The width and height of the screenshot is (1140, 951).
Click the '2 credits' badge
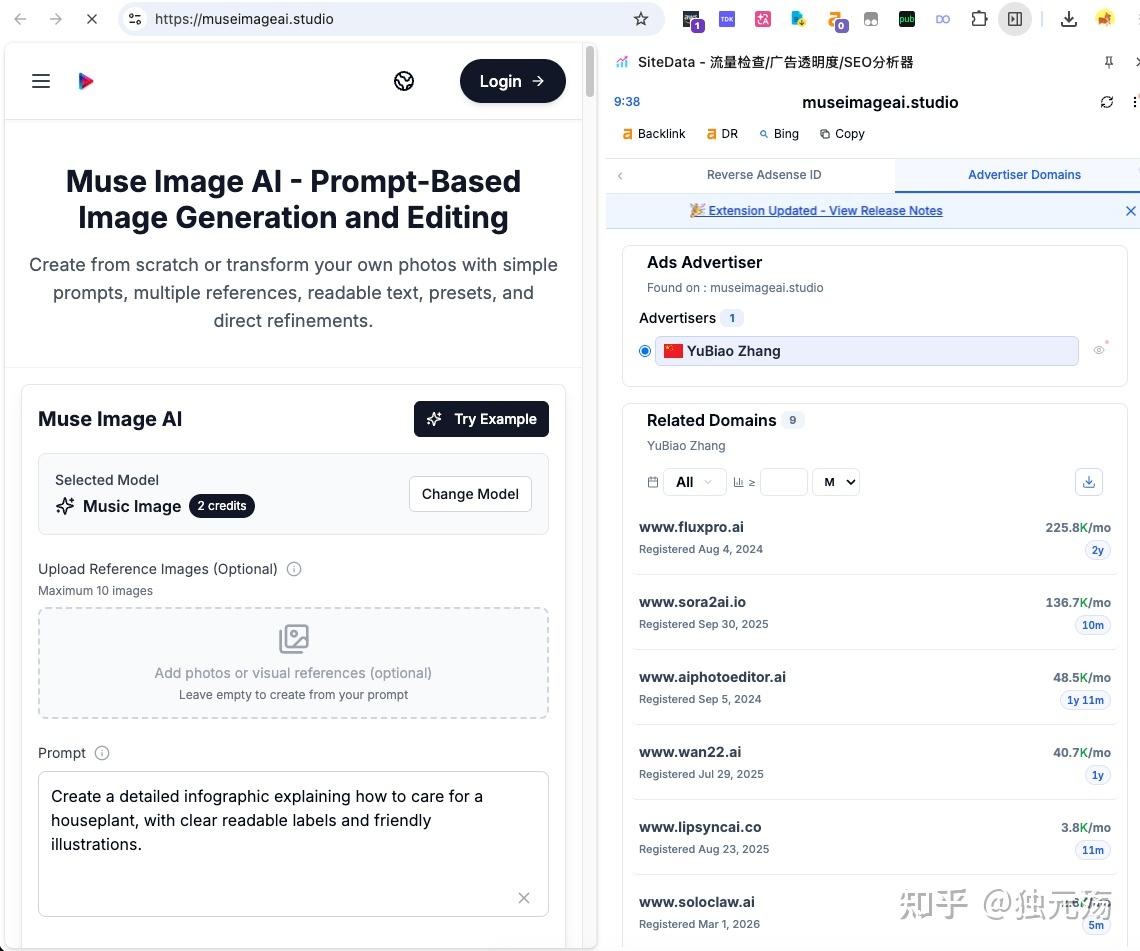[222, 506]
